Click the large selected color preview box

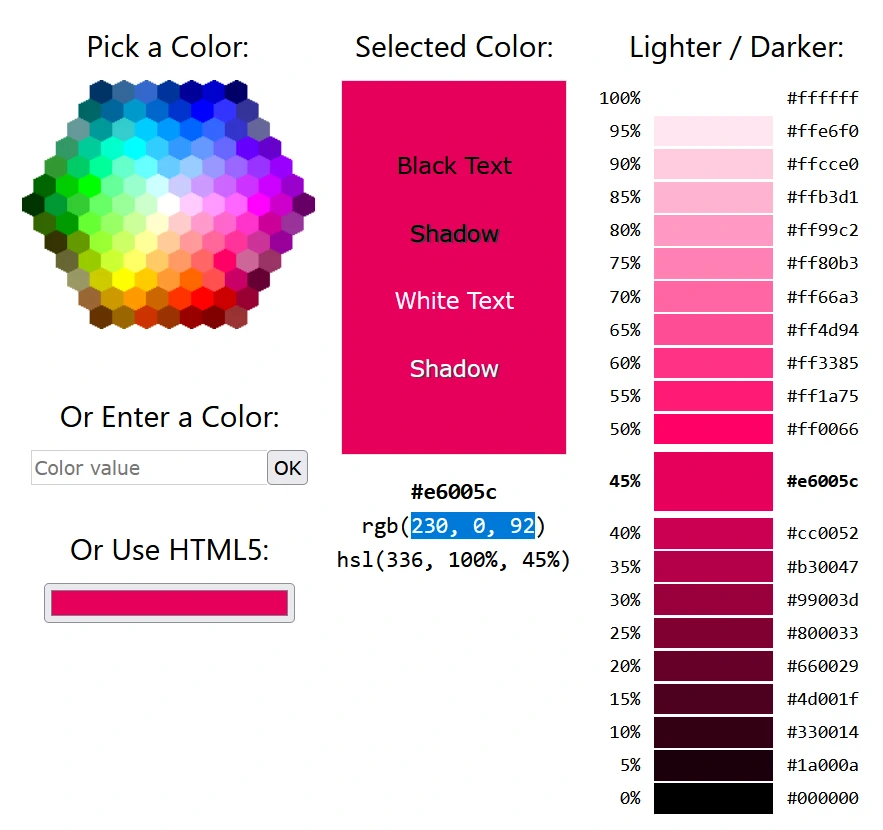coord(454,267)
